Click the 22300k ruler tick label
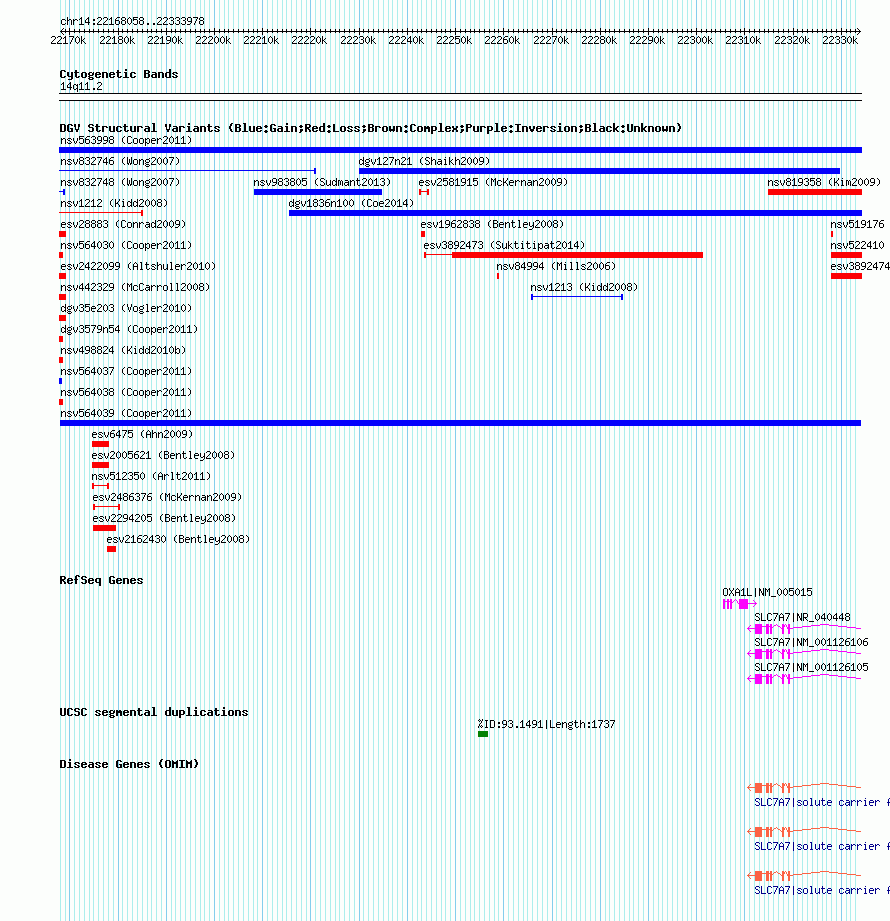Image resolution: width=890 pixels, height=921 pixels. click(695, 41)
